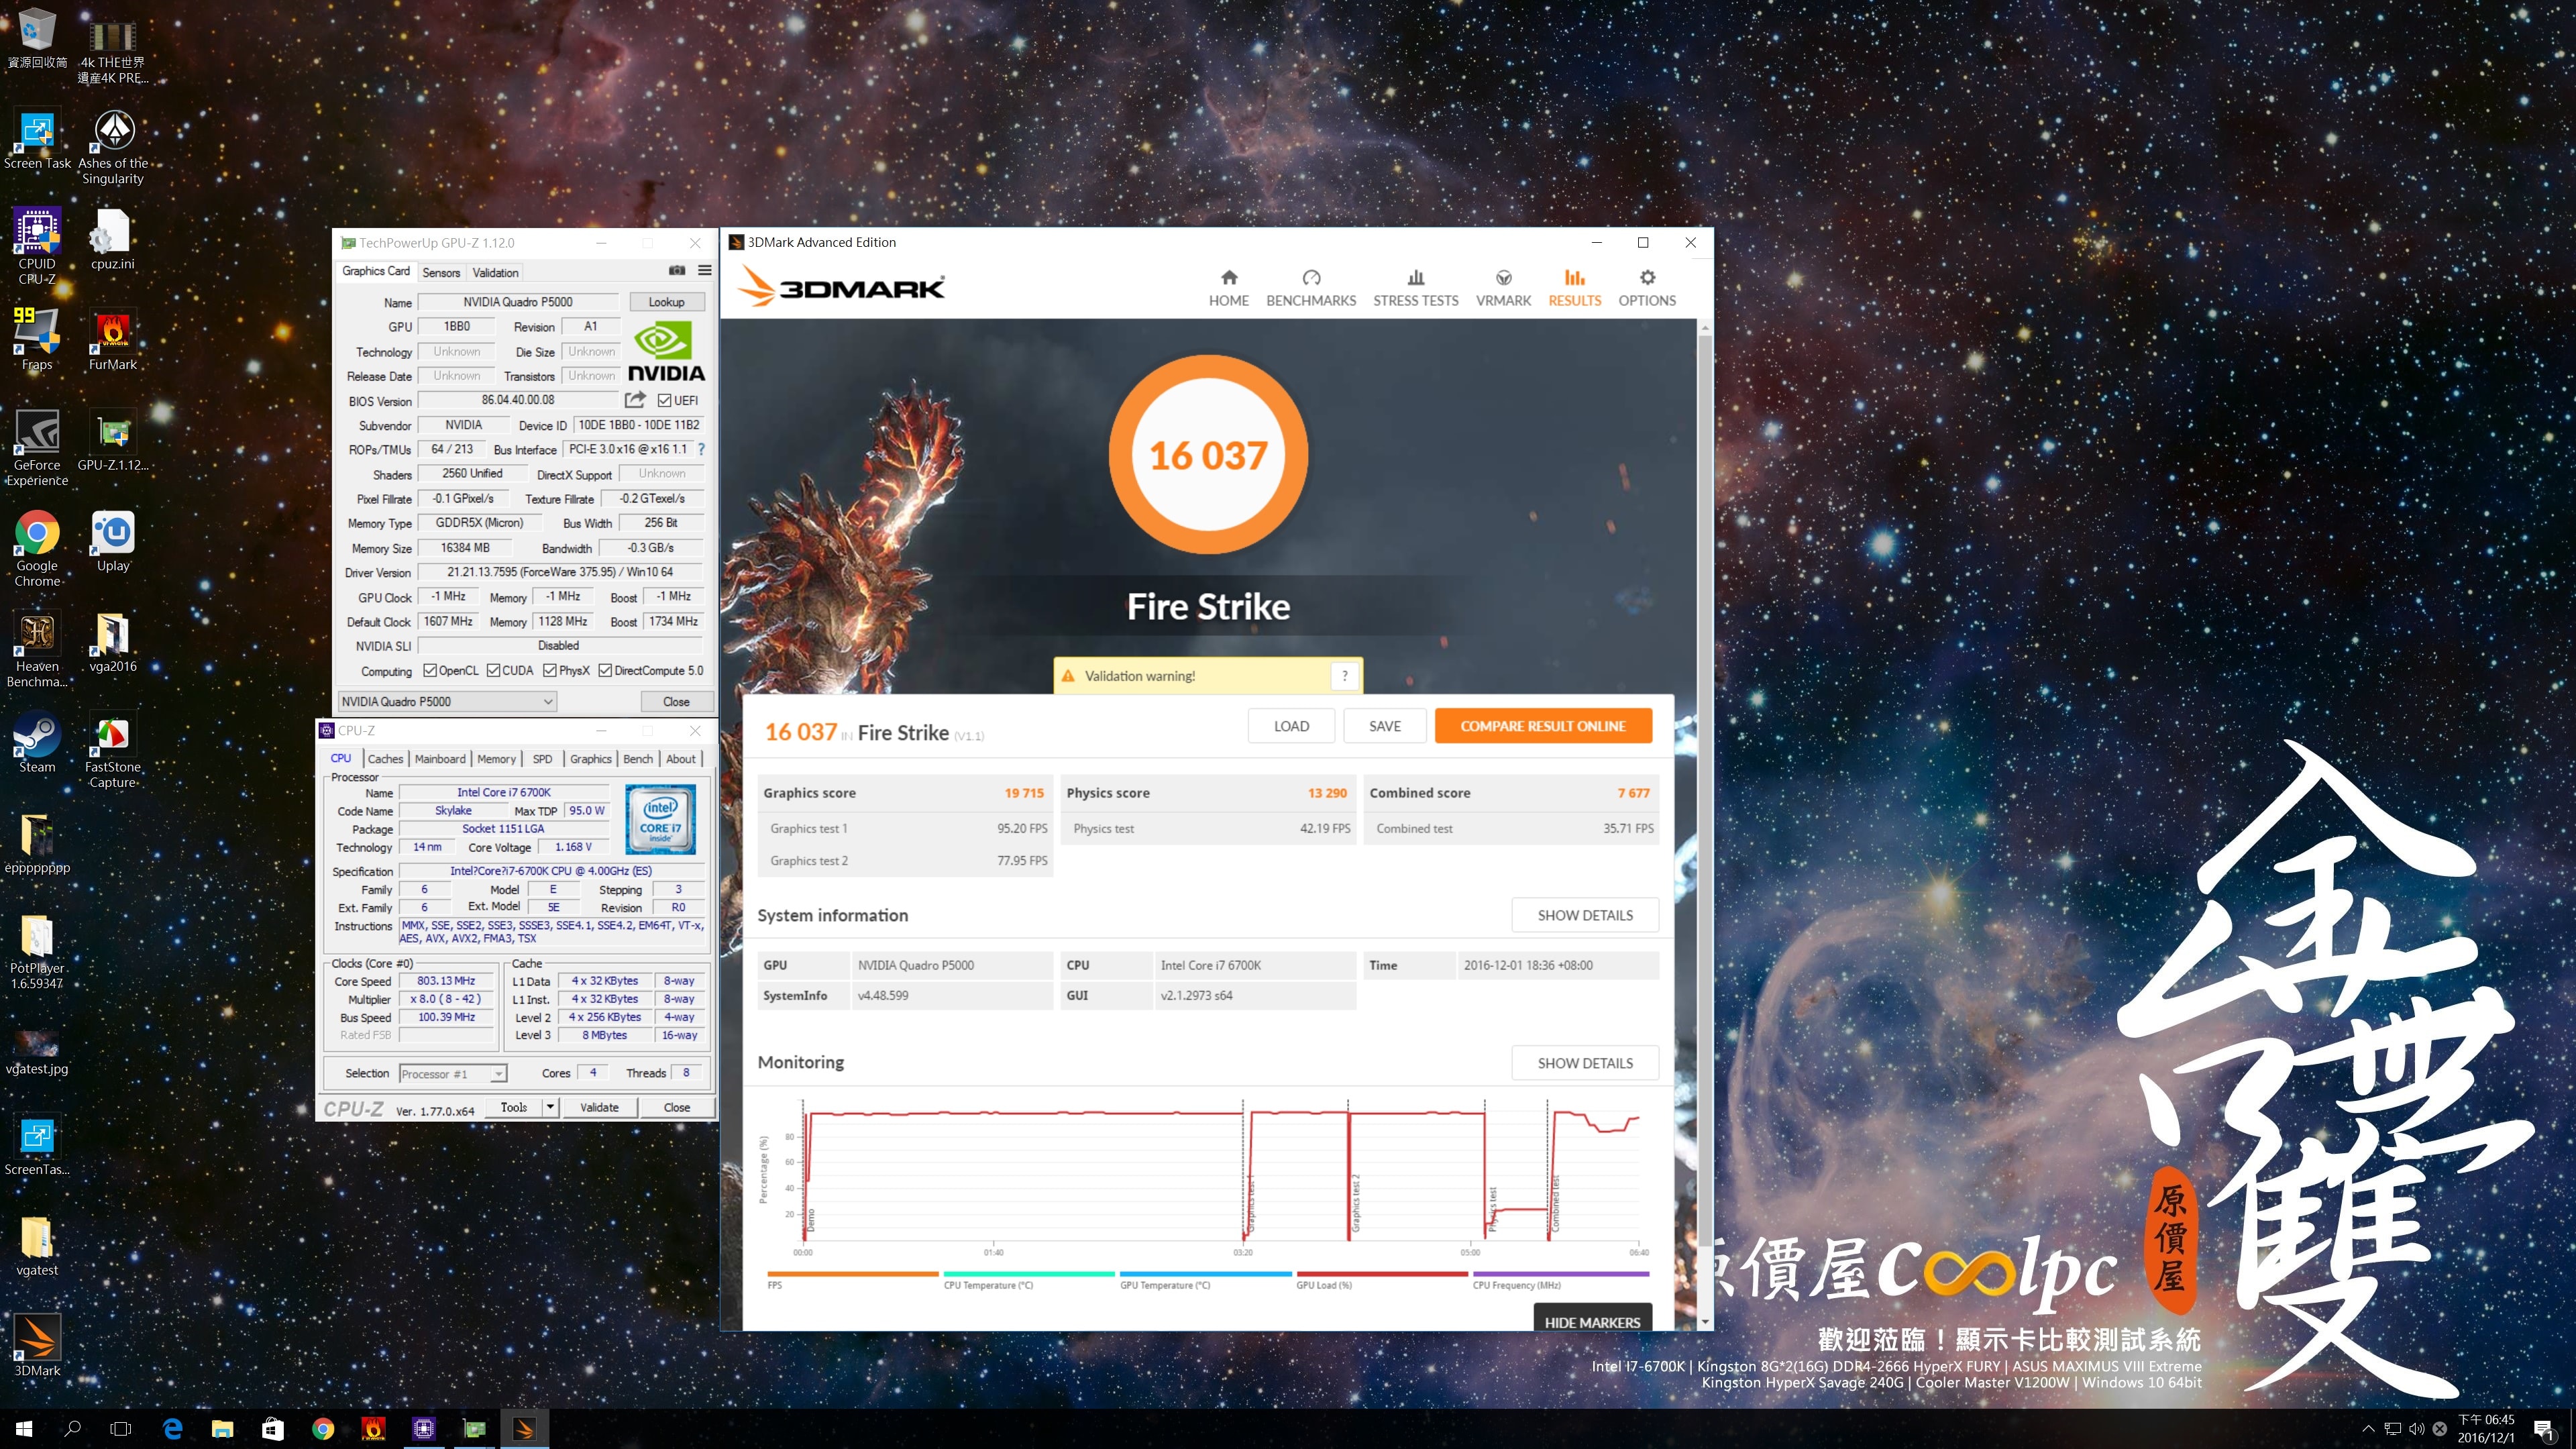Toggle the DirectCompute 5.0 checkbox
The image size is (2576, 1449).
point(605,670)
